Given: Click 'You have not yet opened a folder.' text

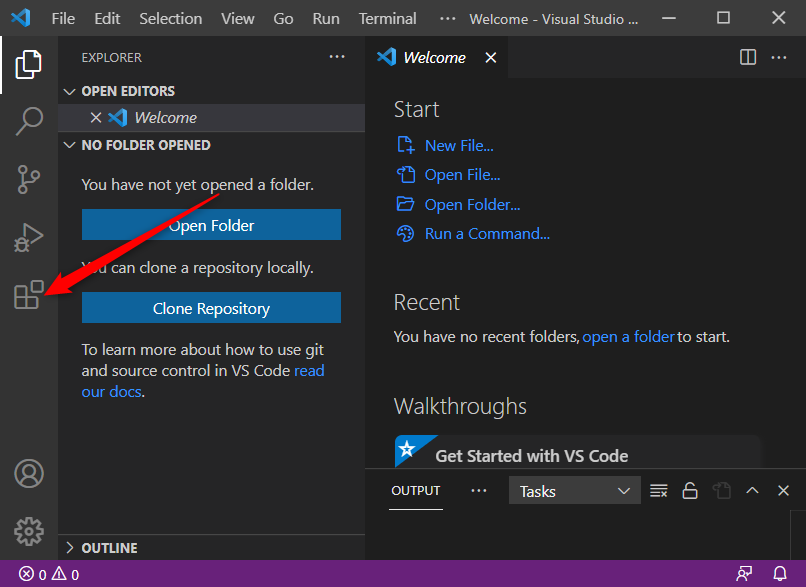Looking at the screenshot, I should 198,185.
